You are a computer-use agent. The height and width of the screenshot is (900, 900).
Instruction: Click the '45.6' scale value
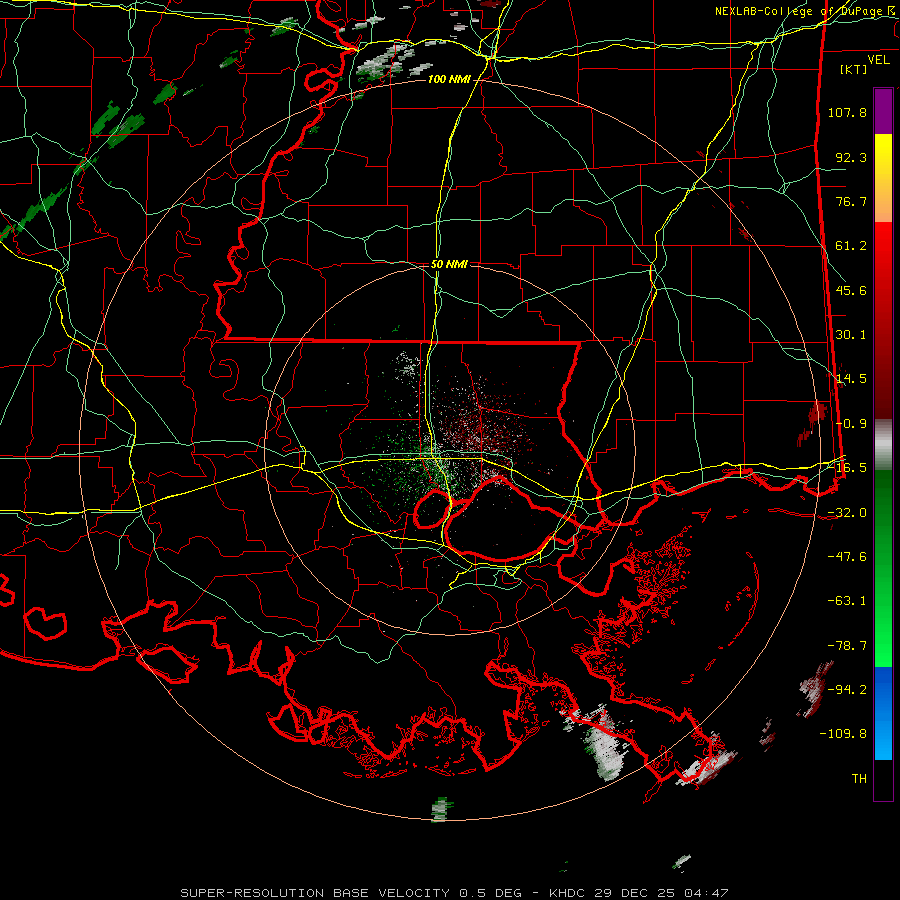tap(851, 290)
